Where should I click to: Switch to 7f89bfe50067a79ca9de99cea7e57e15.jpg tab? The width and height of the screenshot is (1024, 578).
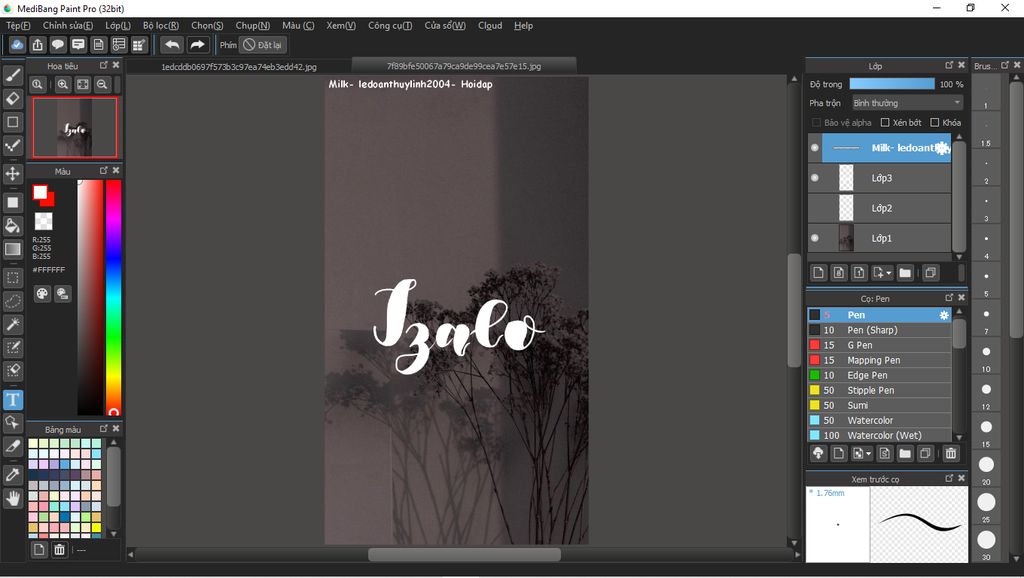tap(464, 66)
